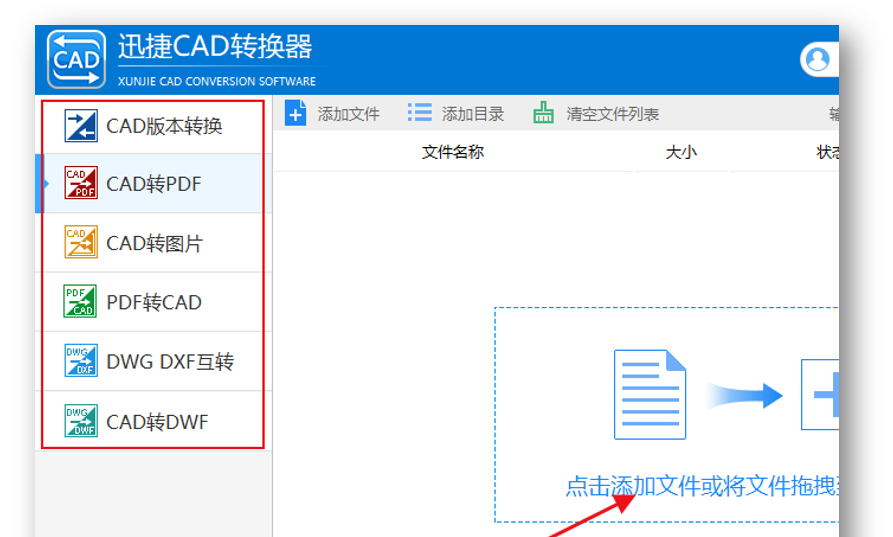Click the red CAD-to-PDF sidebar icon

81,182
